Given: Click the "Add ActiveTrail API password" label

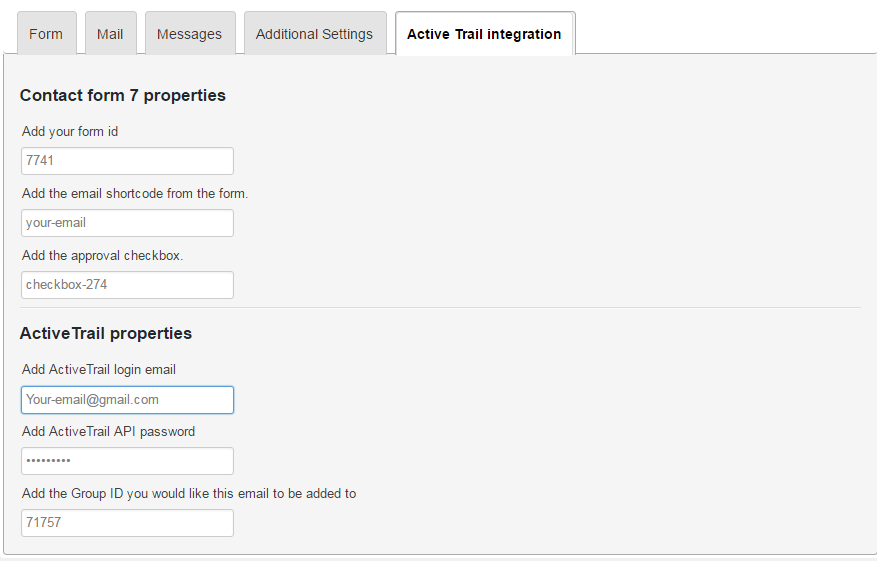Looking at the screenshot, I should pos(108,431).
